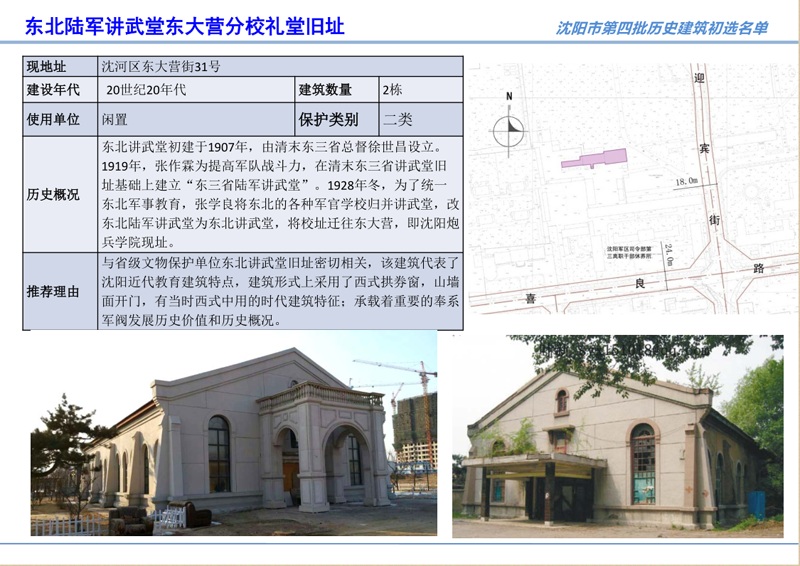The height and width of the screenshot is (566, 800).
Task: Click the 闲置 value cell
Action: point(194,119)
